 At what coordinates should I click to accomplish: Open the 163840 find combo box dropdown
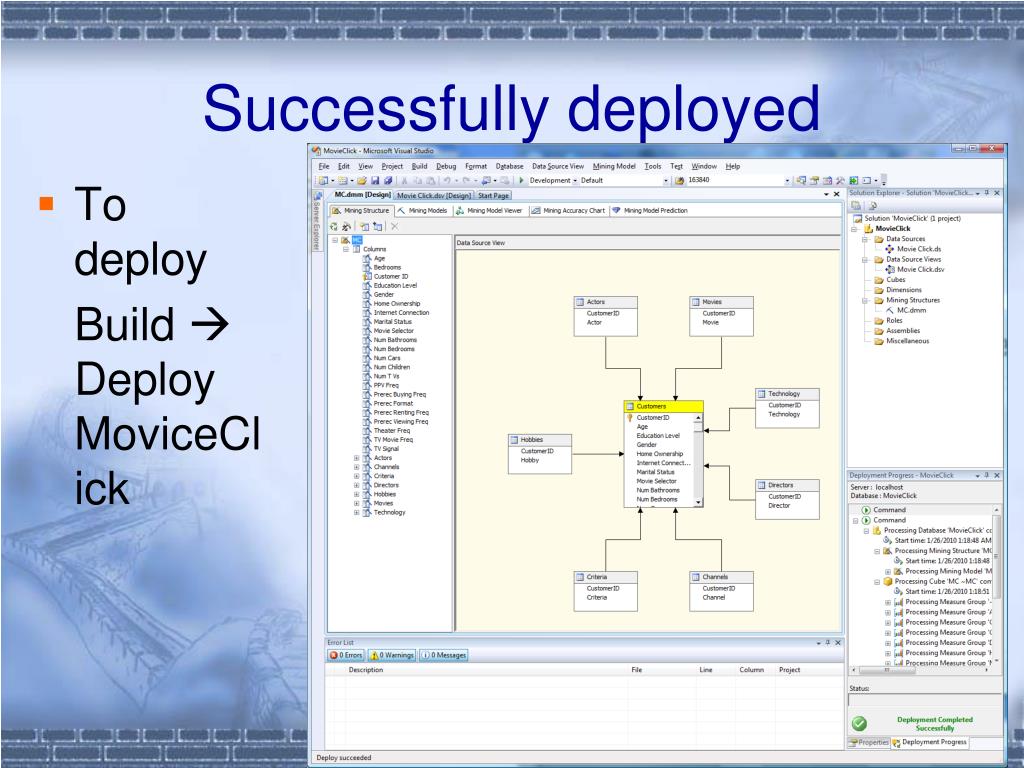(787, 181)
